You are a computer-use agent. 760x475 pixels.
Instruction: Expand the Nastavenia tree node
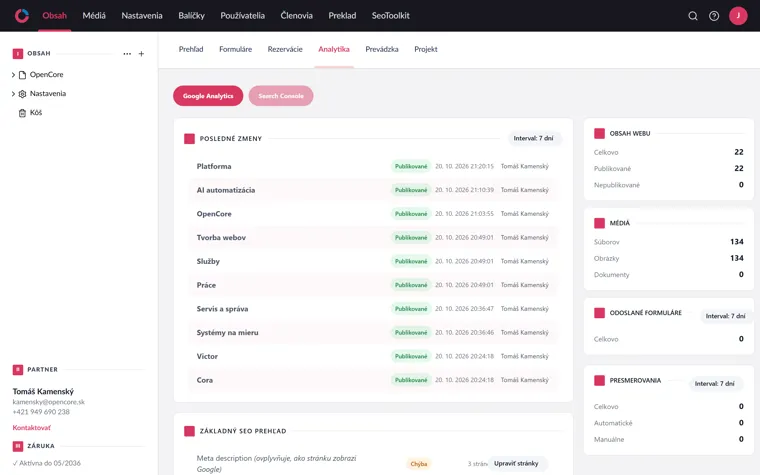point(13,94)
